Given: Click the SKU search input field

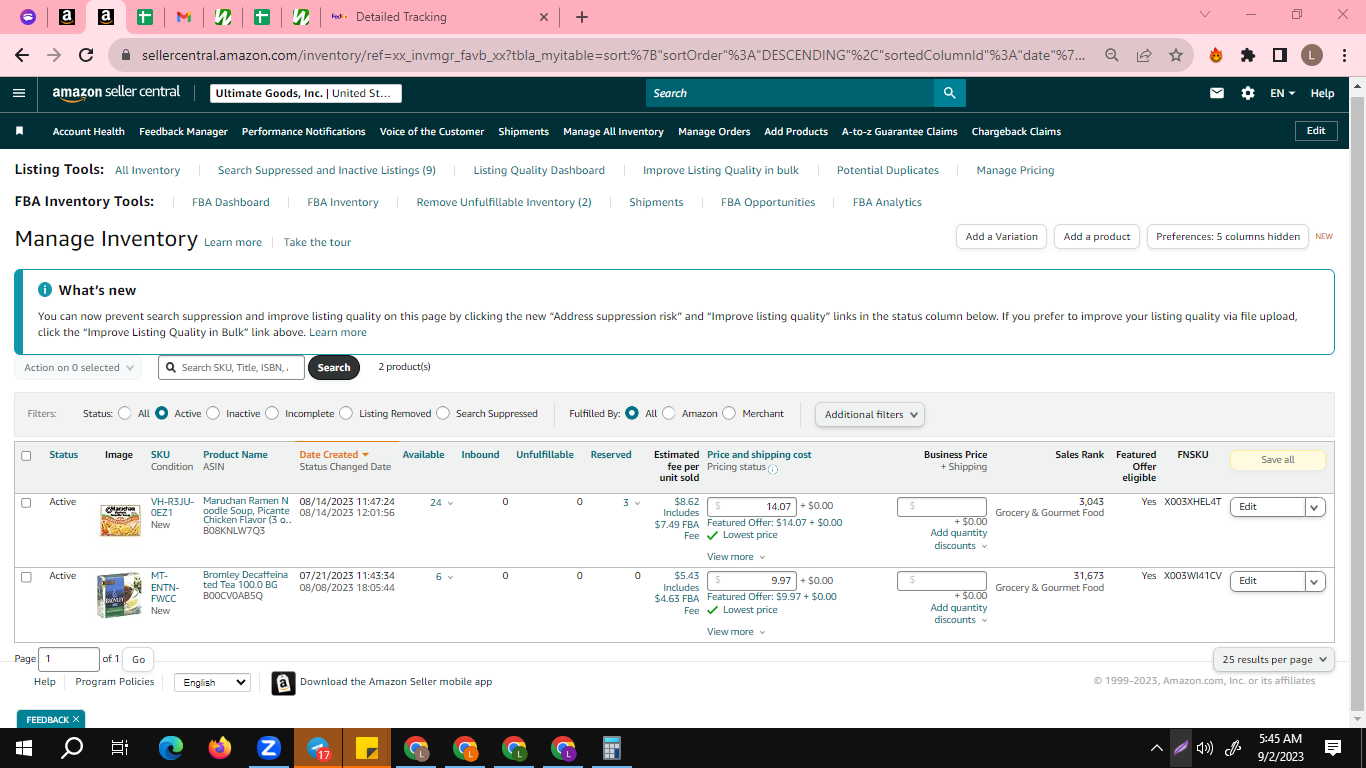Looking at the screenshot, I should 231,368.
